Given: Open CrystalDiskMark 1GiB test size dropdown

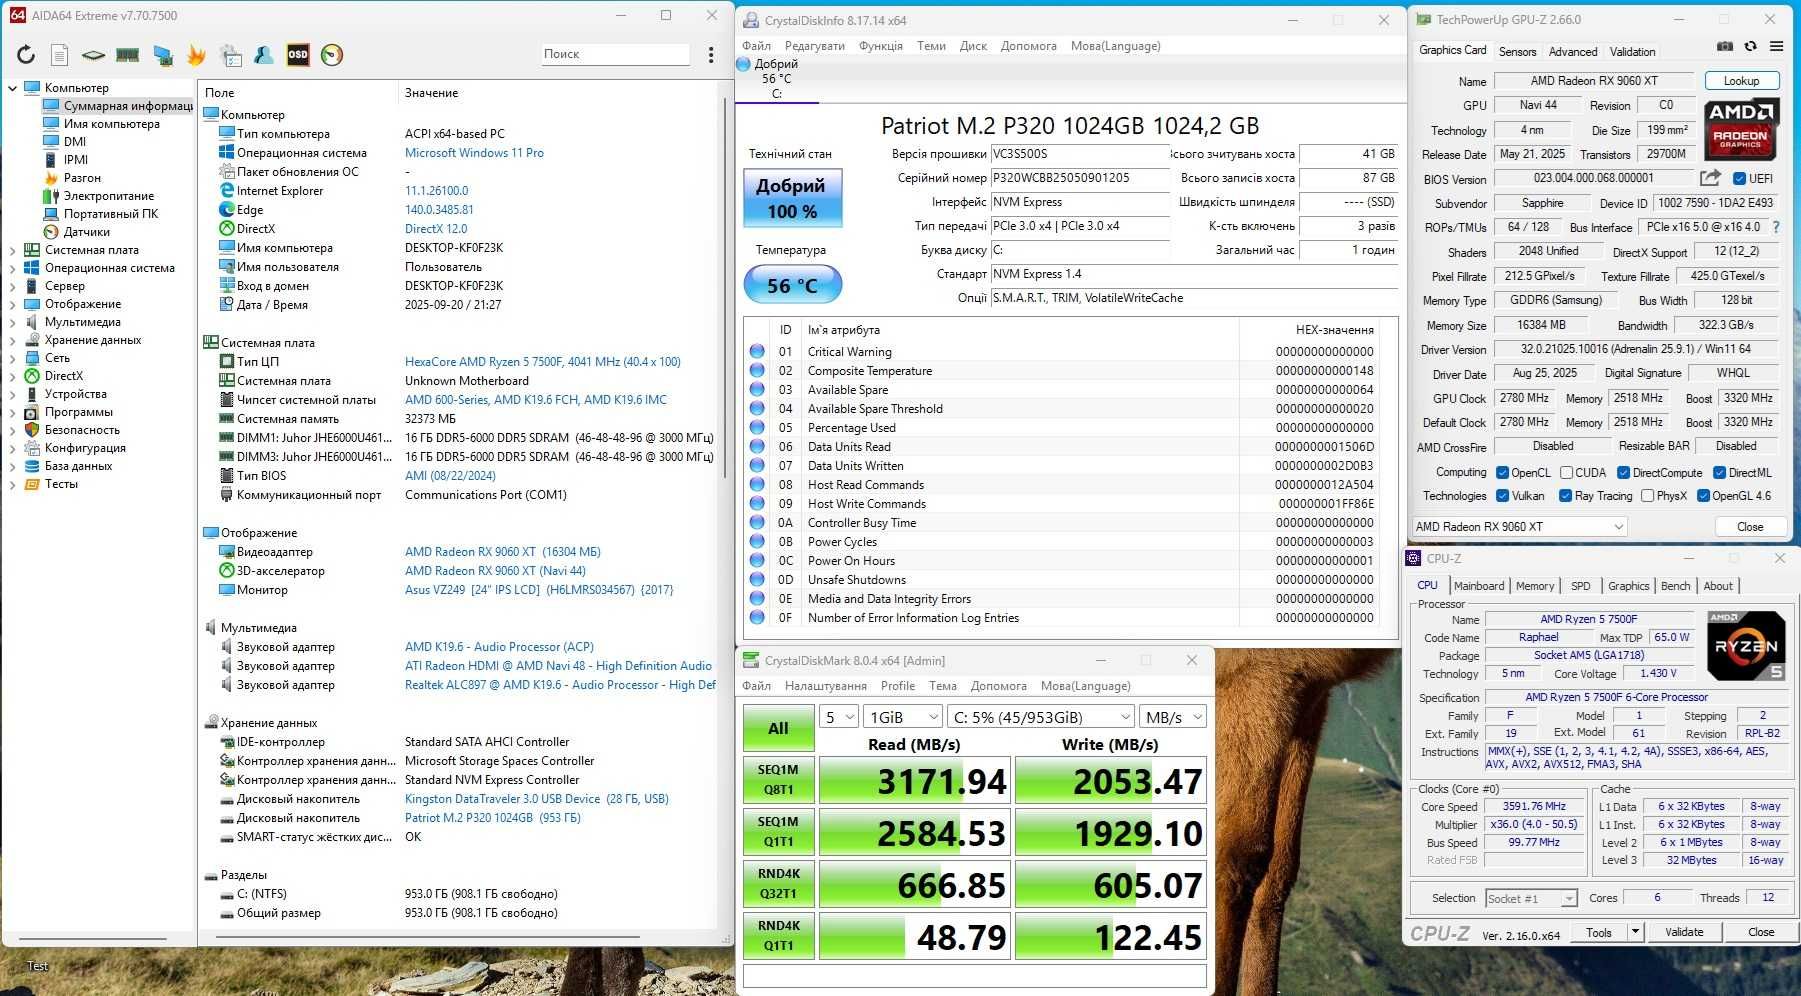Looking at the screenshot, I should 903,717.
